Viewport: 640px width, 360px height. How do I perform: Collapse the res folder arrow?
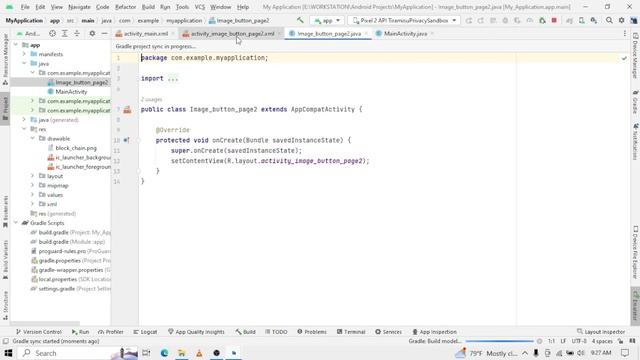[24, 129]
